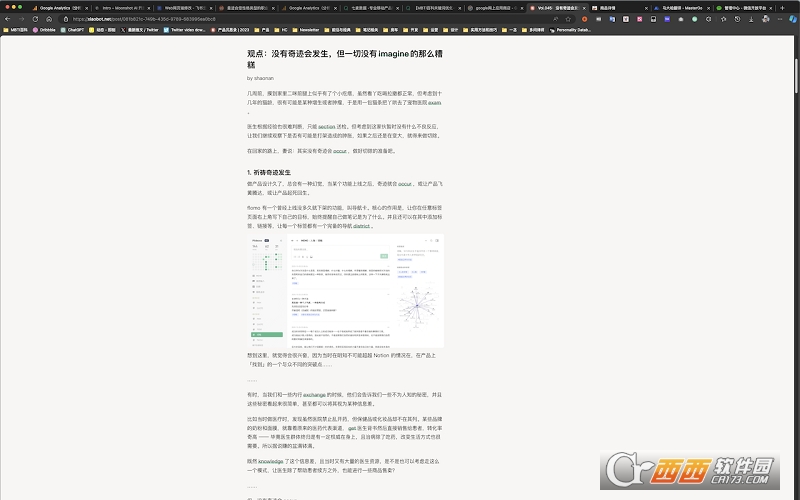800x500 pixels.
Task: Open the browser home page
Action: (x=49, y=19)
